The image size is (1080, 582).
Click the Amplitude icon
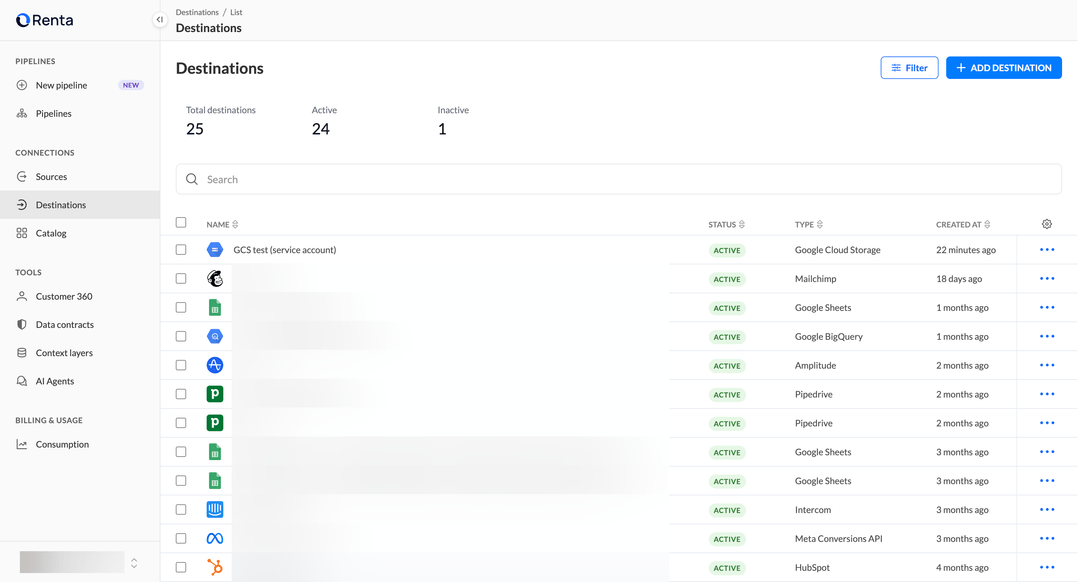coord(215,366)
